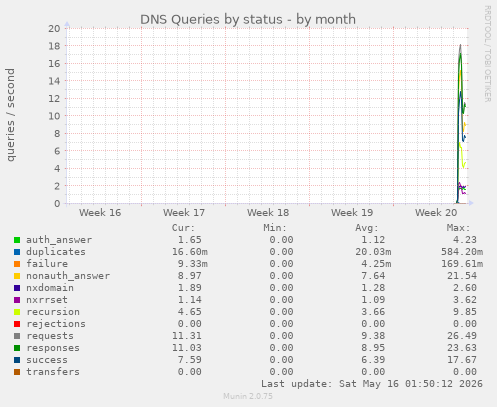Screen dimensions: 497x407
Task: Click duplicates max value 584.20m
Action: coord(462,252)
